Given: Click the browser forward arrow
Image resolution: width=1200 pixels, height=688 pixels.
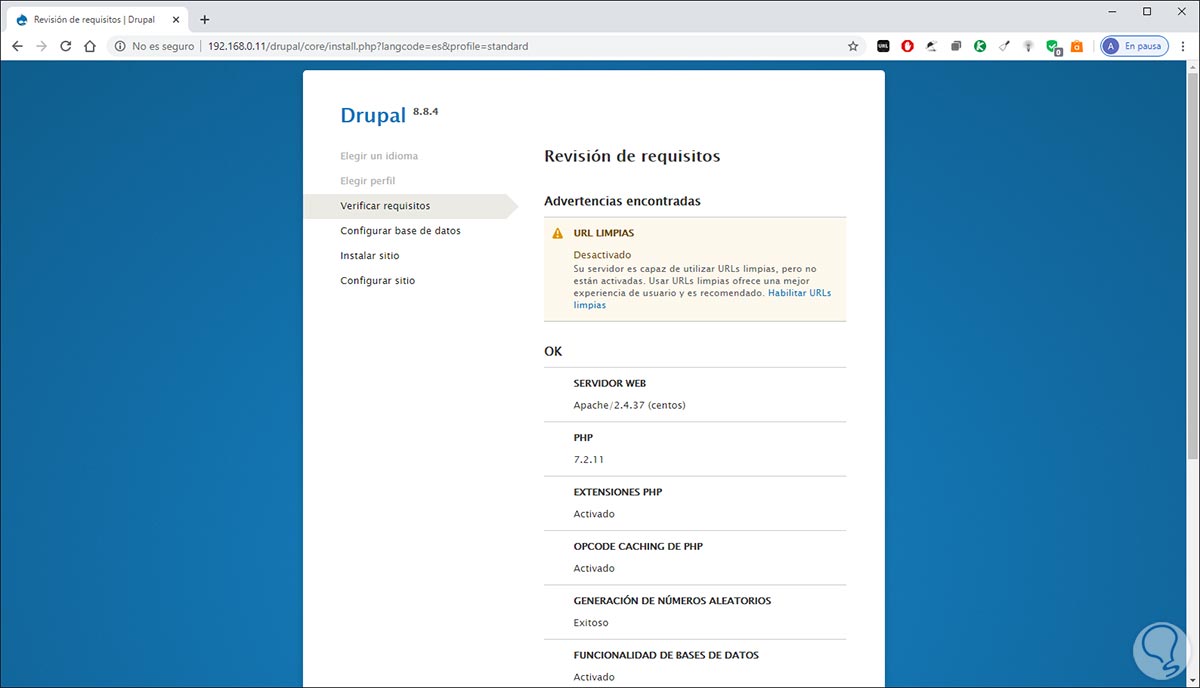Looking at the screenshot, I should tap(41, 46).
